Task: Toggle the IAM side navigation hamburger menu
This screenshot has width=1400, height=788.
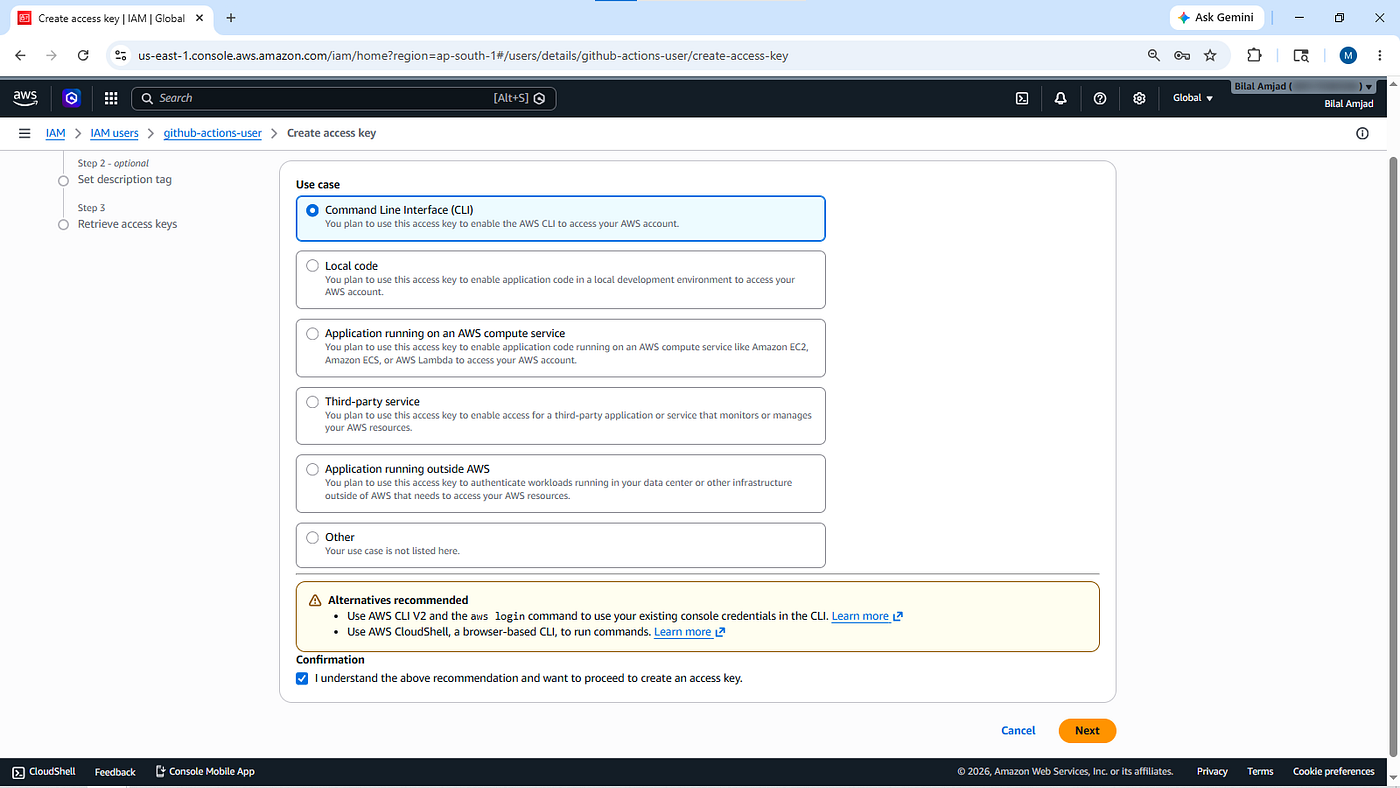Action: point(25,133)
